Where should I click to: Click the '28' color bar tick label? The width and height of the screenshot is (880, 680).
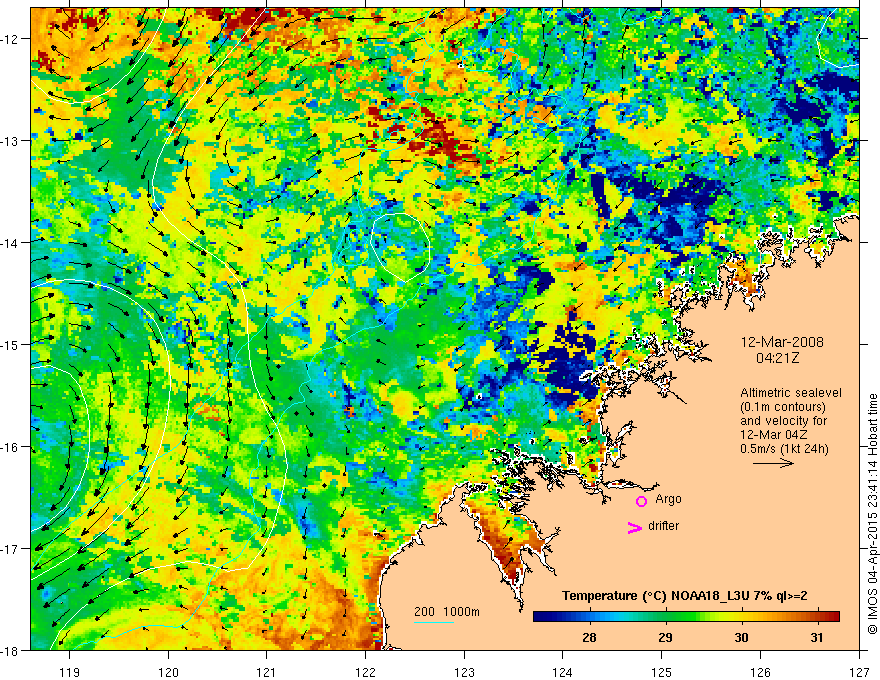tap(589, 637)
